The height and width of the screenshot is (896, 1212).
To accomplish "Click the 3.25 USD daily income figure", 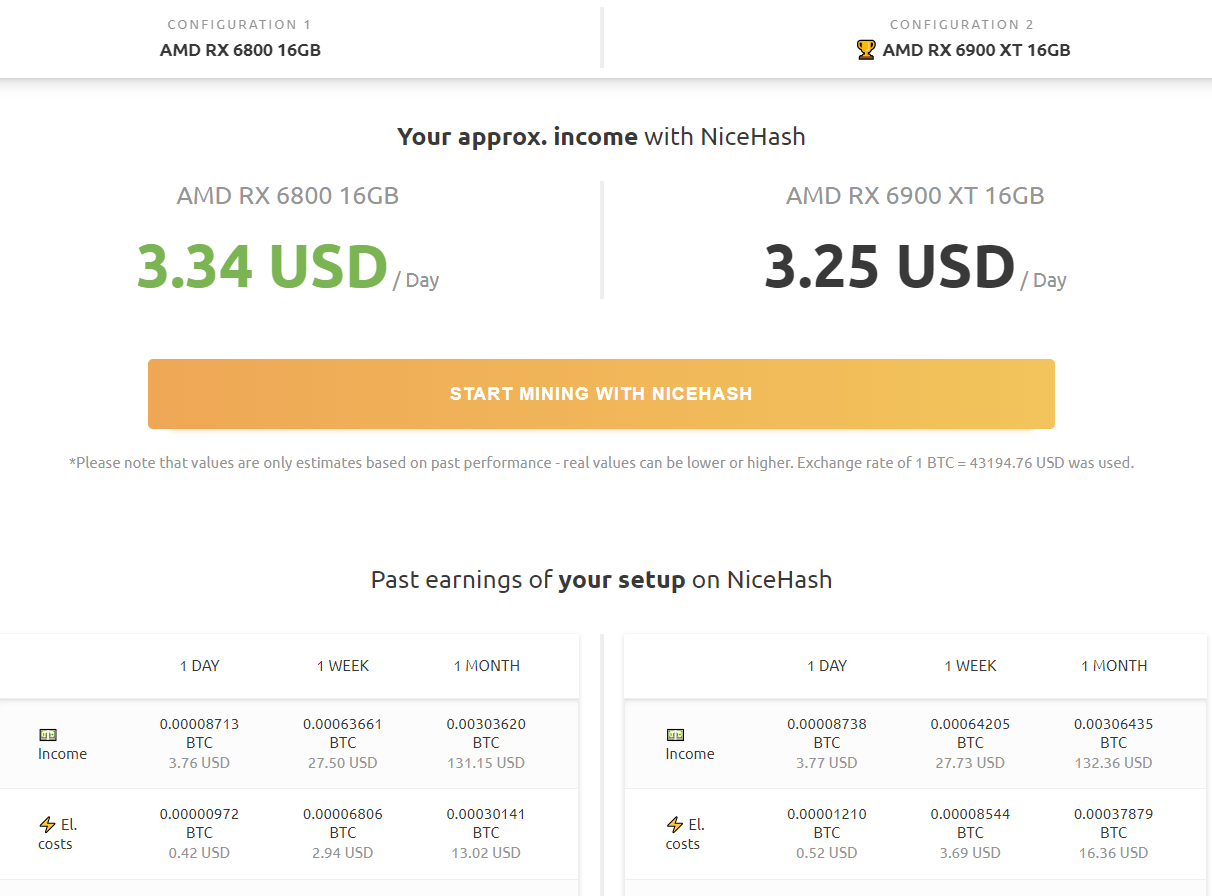I will 889,267.
